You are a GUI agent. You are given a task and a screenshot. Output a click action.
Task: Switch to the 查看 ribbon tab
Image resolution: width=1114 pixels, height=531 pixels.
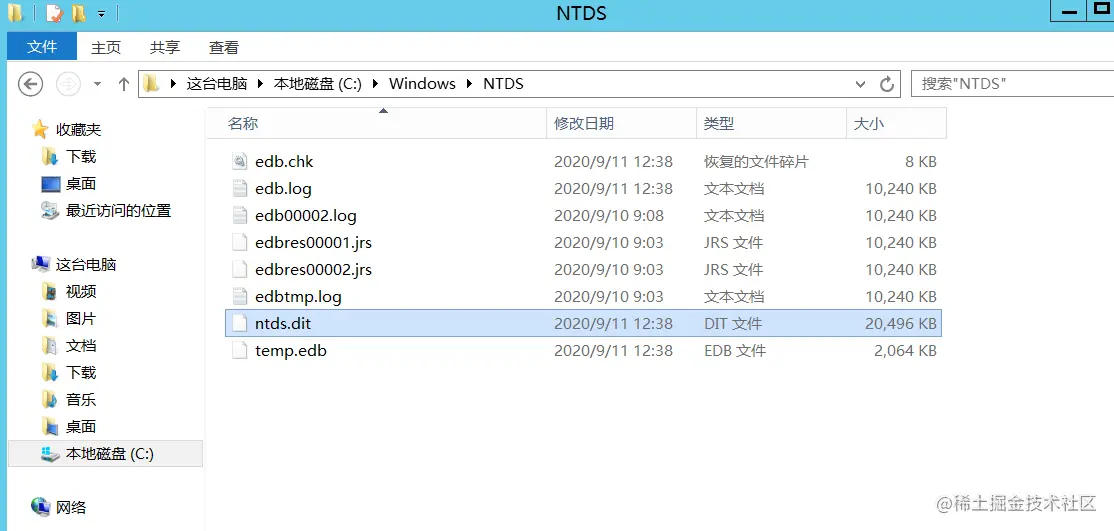(224, 48)
